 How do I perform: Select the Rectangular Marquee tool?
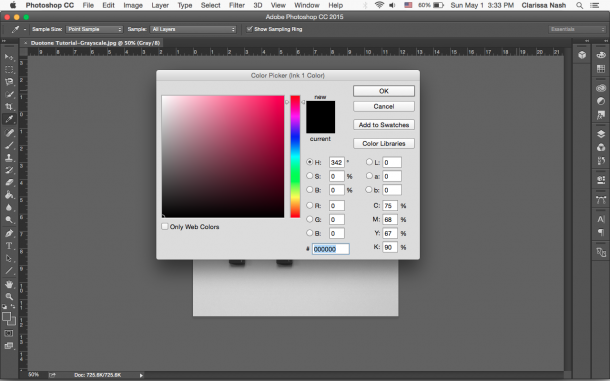pos(9,69)
